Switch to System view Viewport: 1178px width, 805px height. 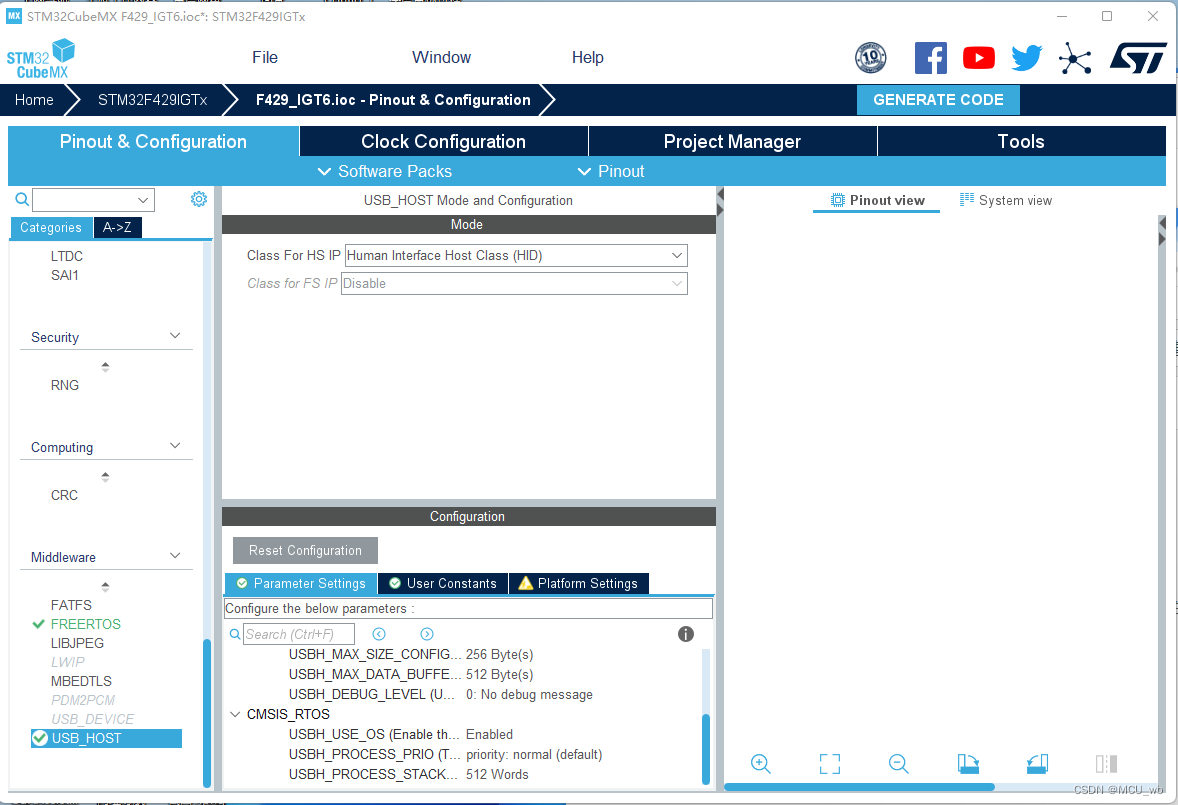click(1005, 200)
